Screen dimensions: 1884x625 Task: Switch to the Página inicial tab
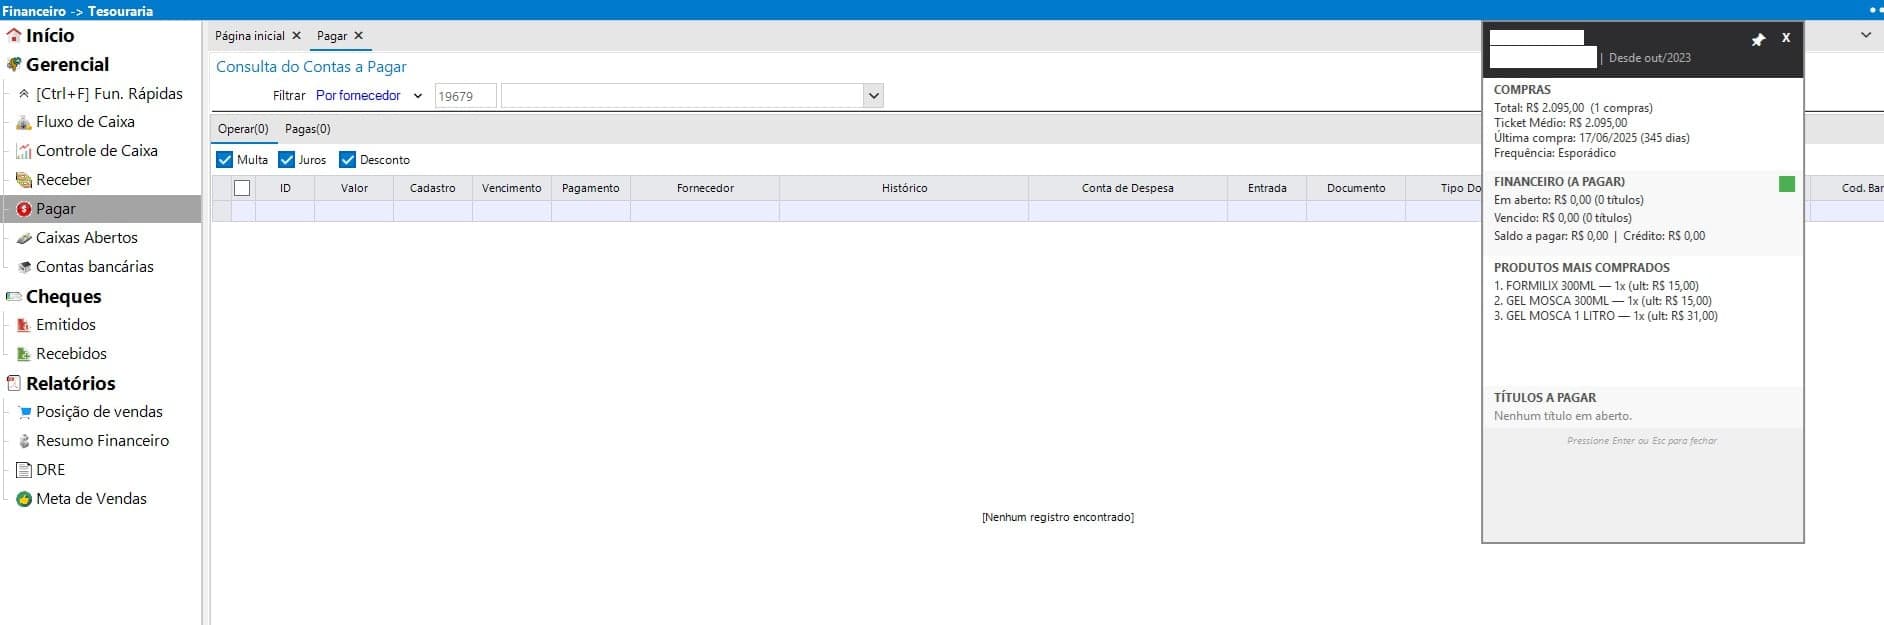[250, 35]
